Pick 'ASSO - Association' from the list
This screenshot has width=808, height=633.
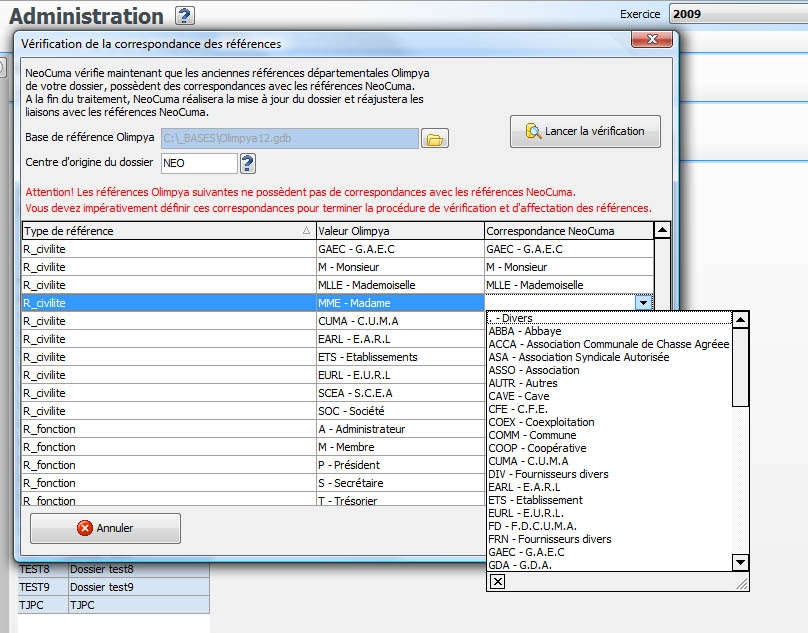pos(609,370)
